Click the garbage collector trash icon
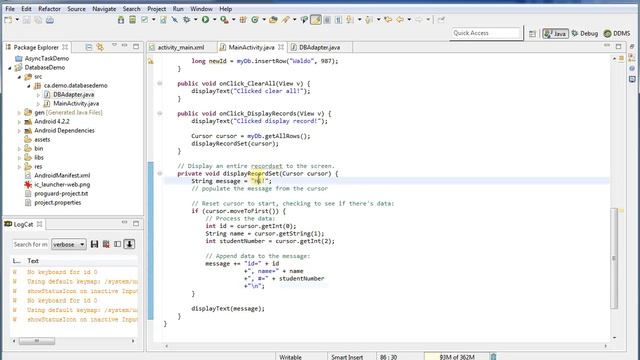The width and height of the screenshot is (640, 360). tap(493, 357)
